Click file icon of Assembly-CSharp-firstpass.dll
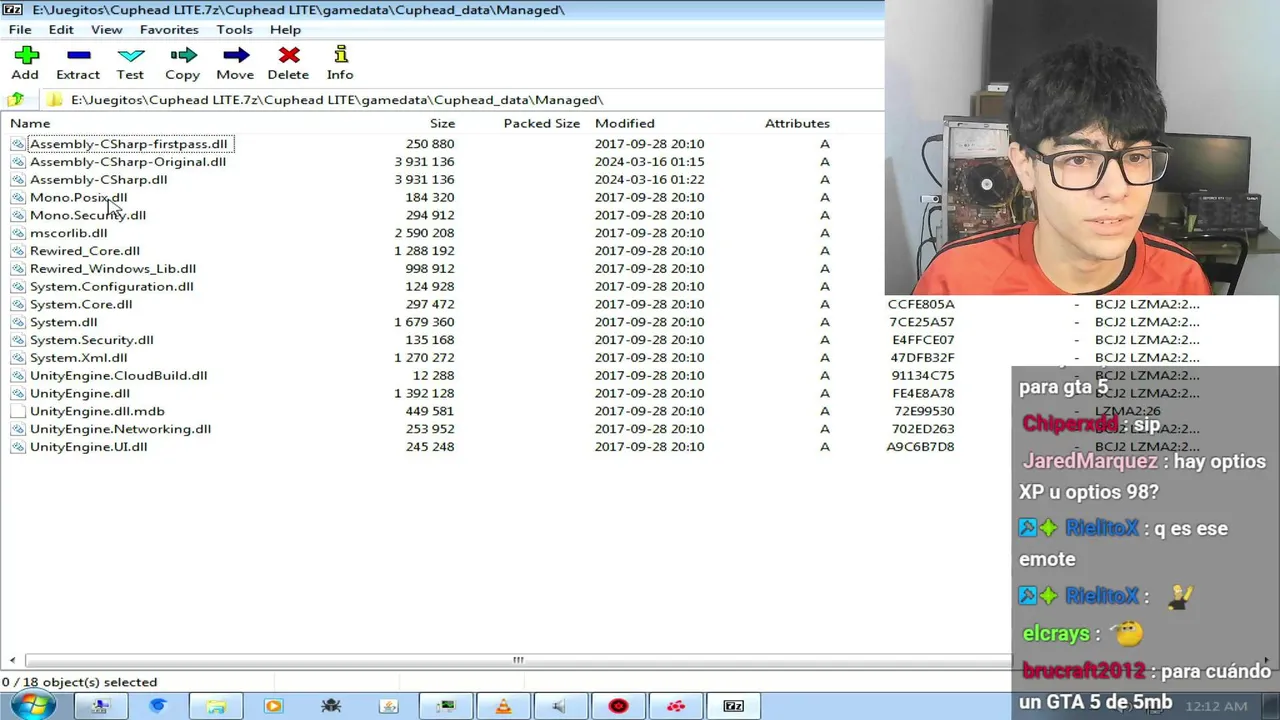1280x720 pixels. point(17,144)
